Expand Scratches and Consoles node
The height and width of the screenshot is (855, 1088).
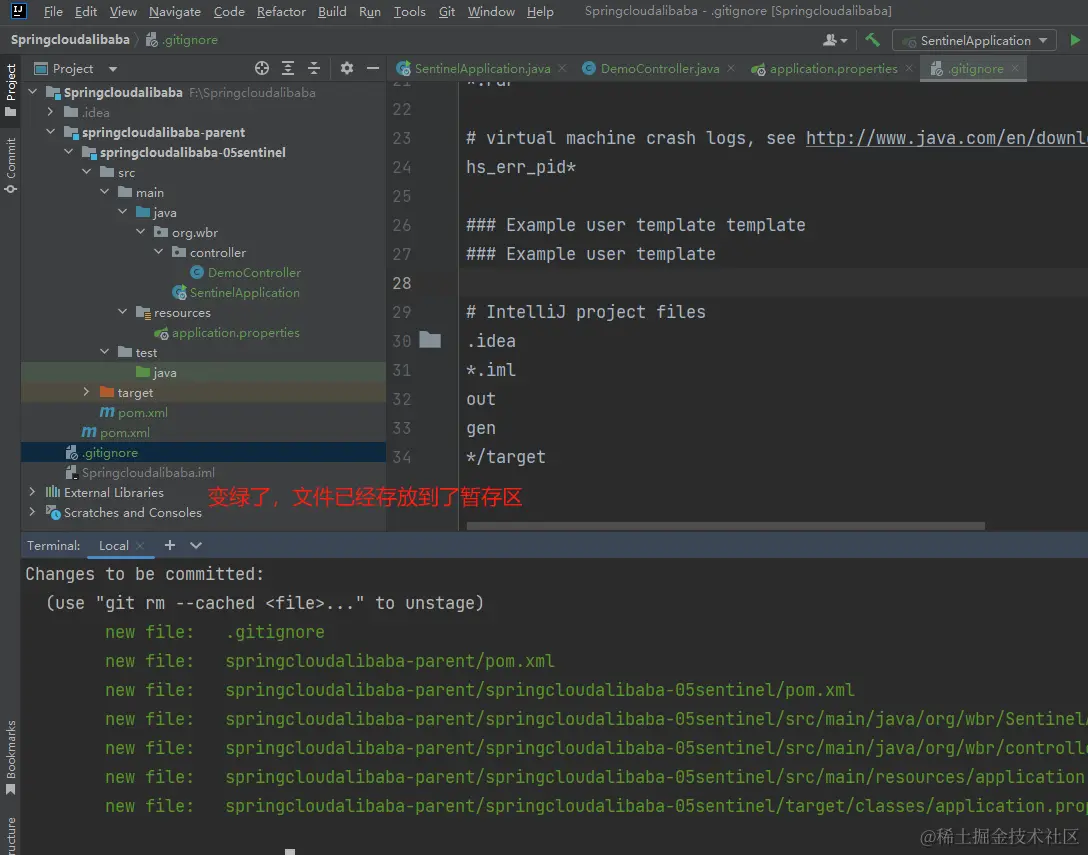tap(32, 512)
